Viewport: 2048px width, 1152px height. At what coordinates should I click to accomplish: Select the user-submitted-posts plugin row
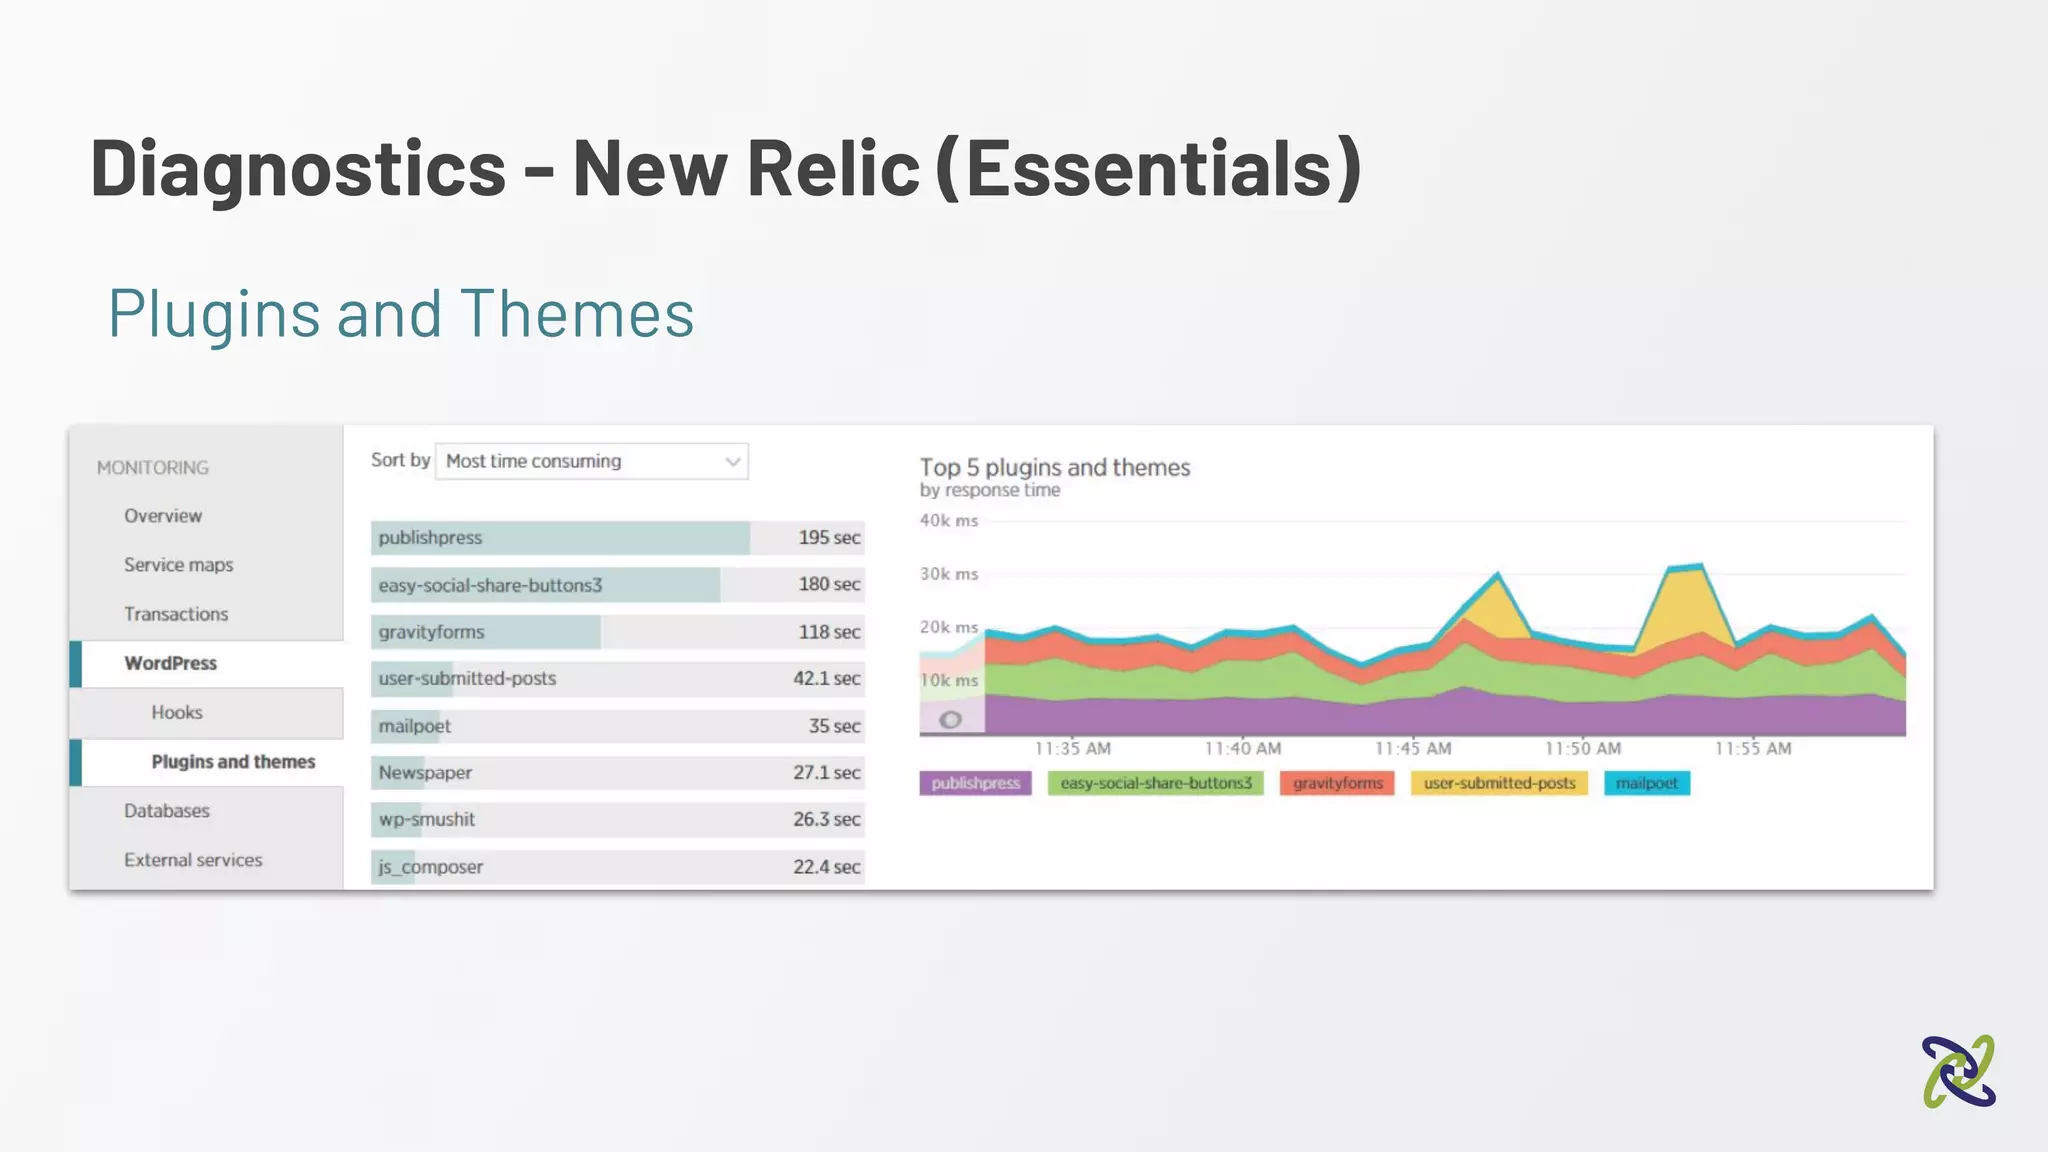click(617, 679)
